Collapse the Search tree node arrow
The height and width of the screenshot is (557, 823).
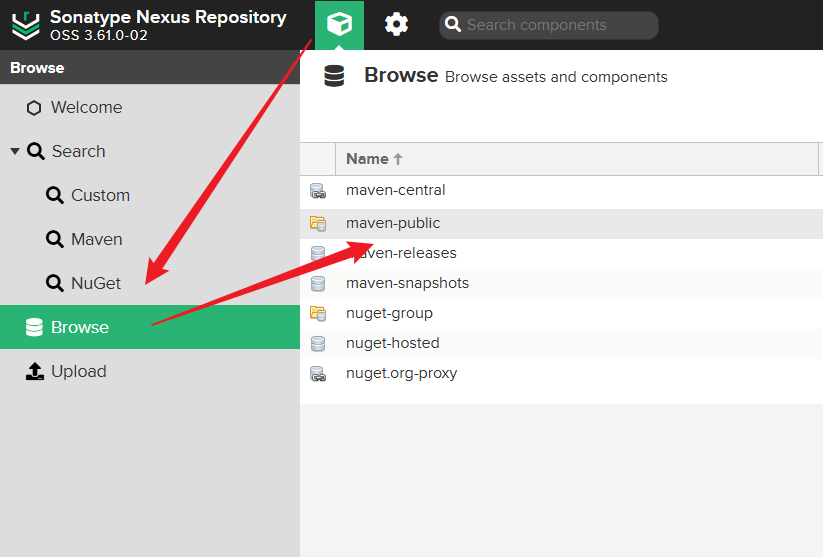click(x=15, y=151)
